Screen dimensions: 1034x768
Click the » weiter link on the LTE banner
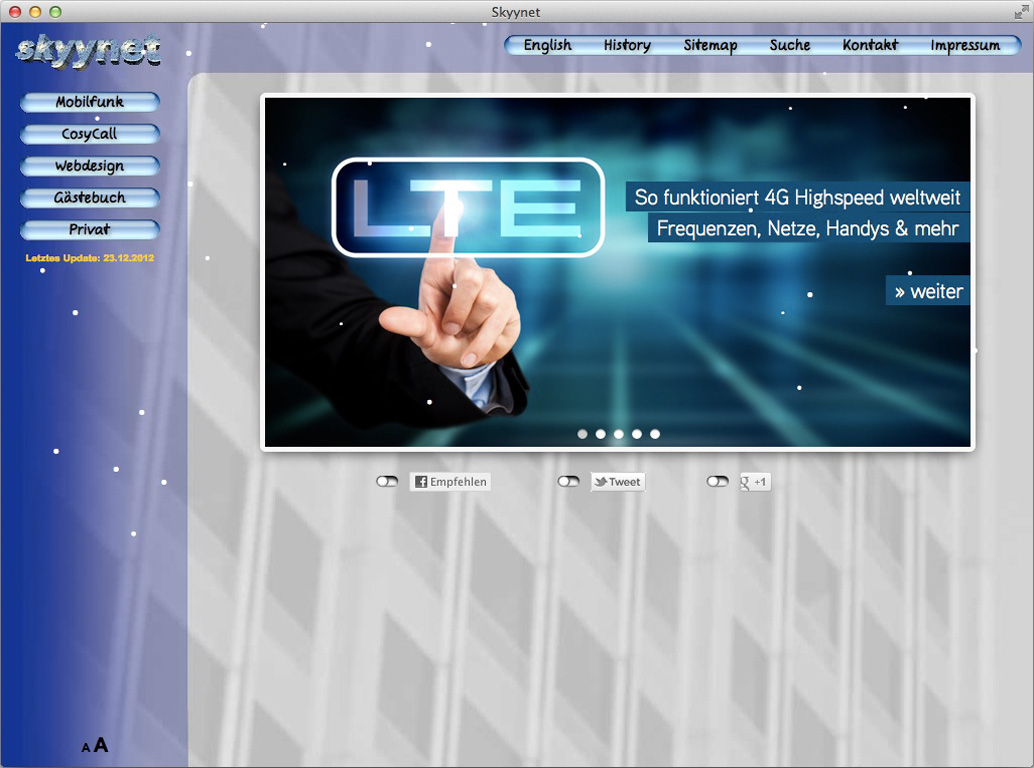pos(928,291)
